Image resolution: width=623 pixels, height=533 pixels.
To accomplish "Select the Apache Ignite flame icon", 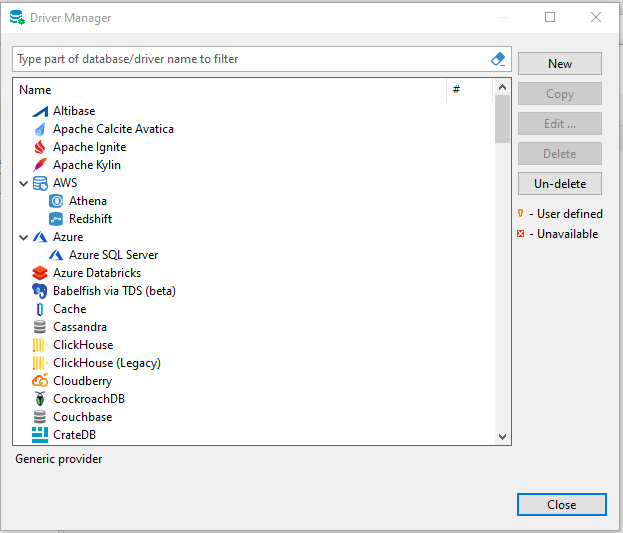I will coord(40,147).
